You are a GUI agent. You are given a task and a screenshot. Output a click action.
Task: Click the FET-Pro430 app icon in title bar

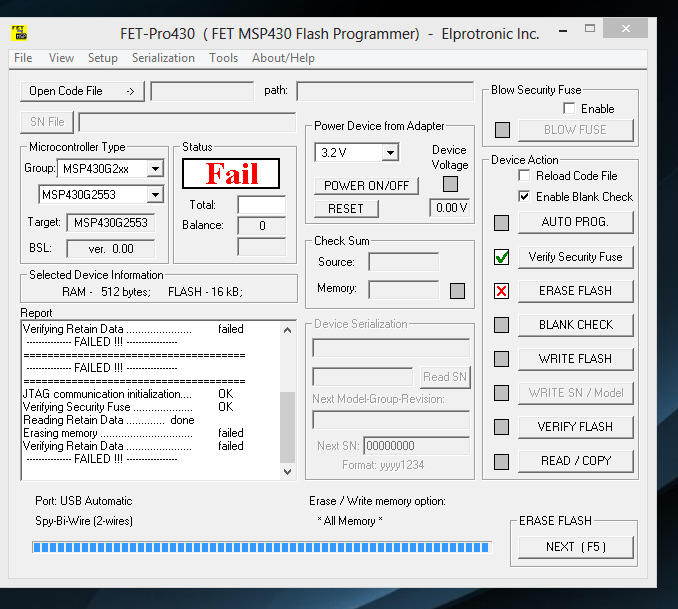click(19, 33)
